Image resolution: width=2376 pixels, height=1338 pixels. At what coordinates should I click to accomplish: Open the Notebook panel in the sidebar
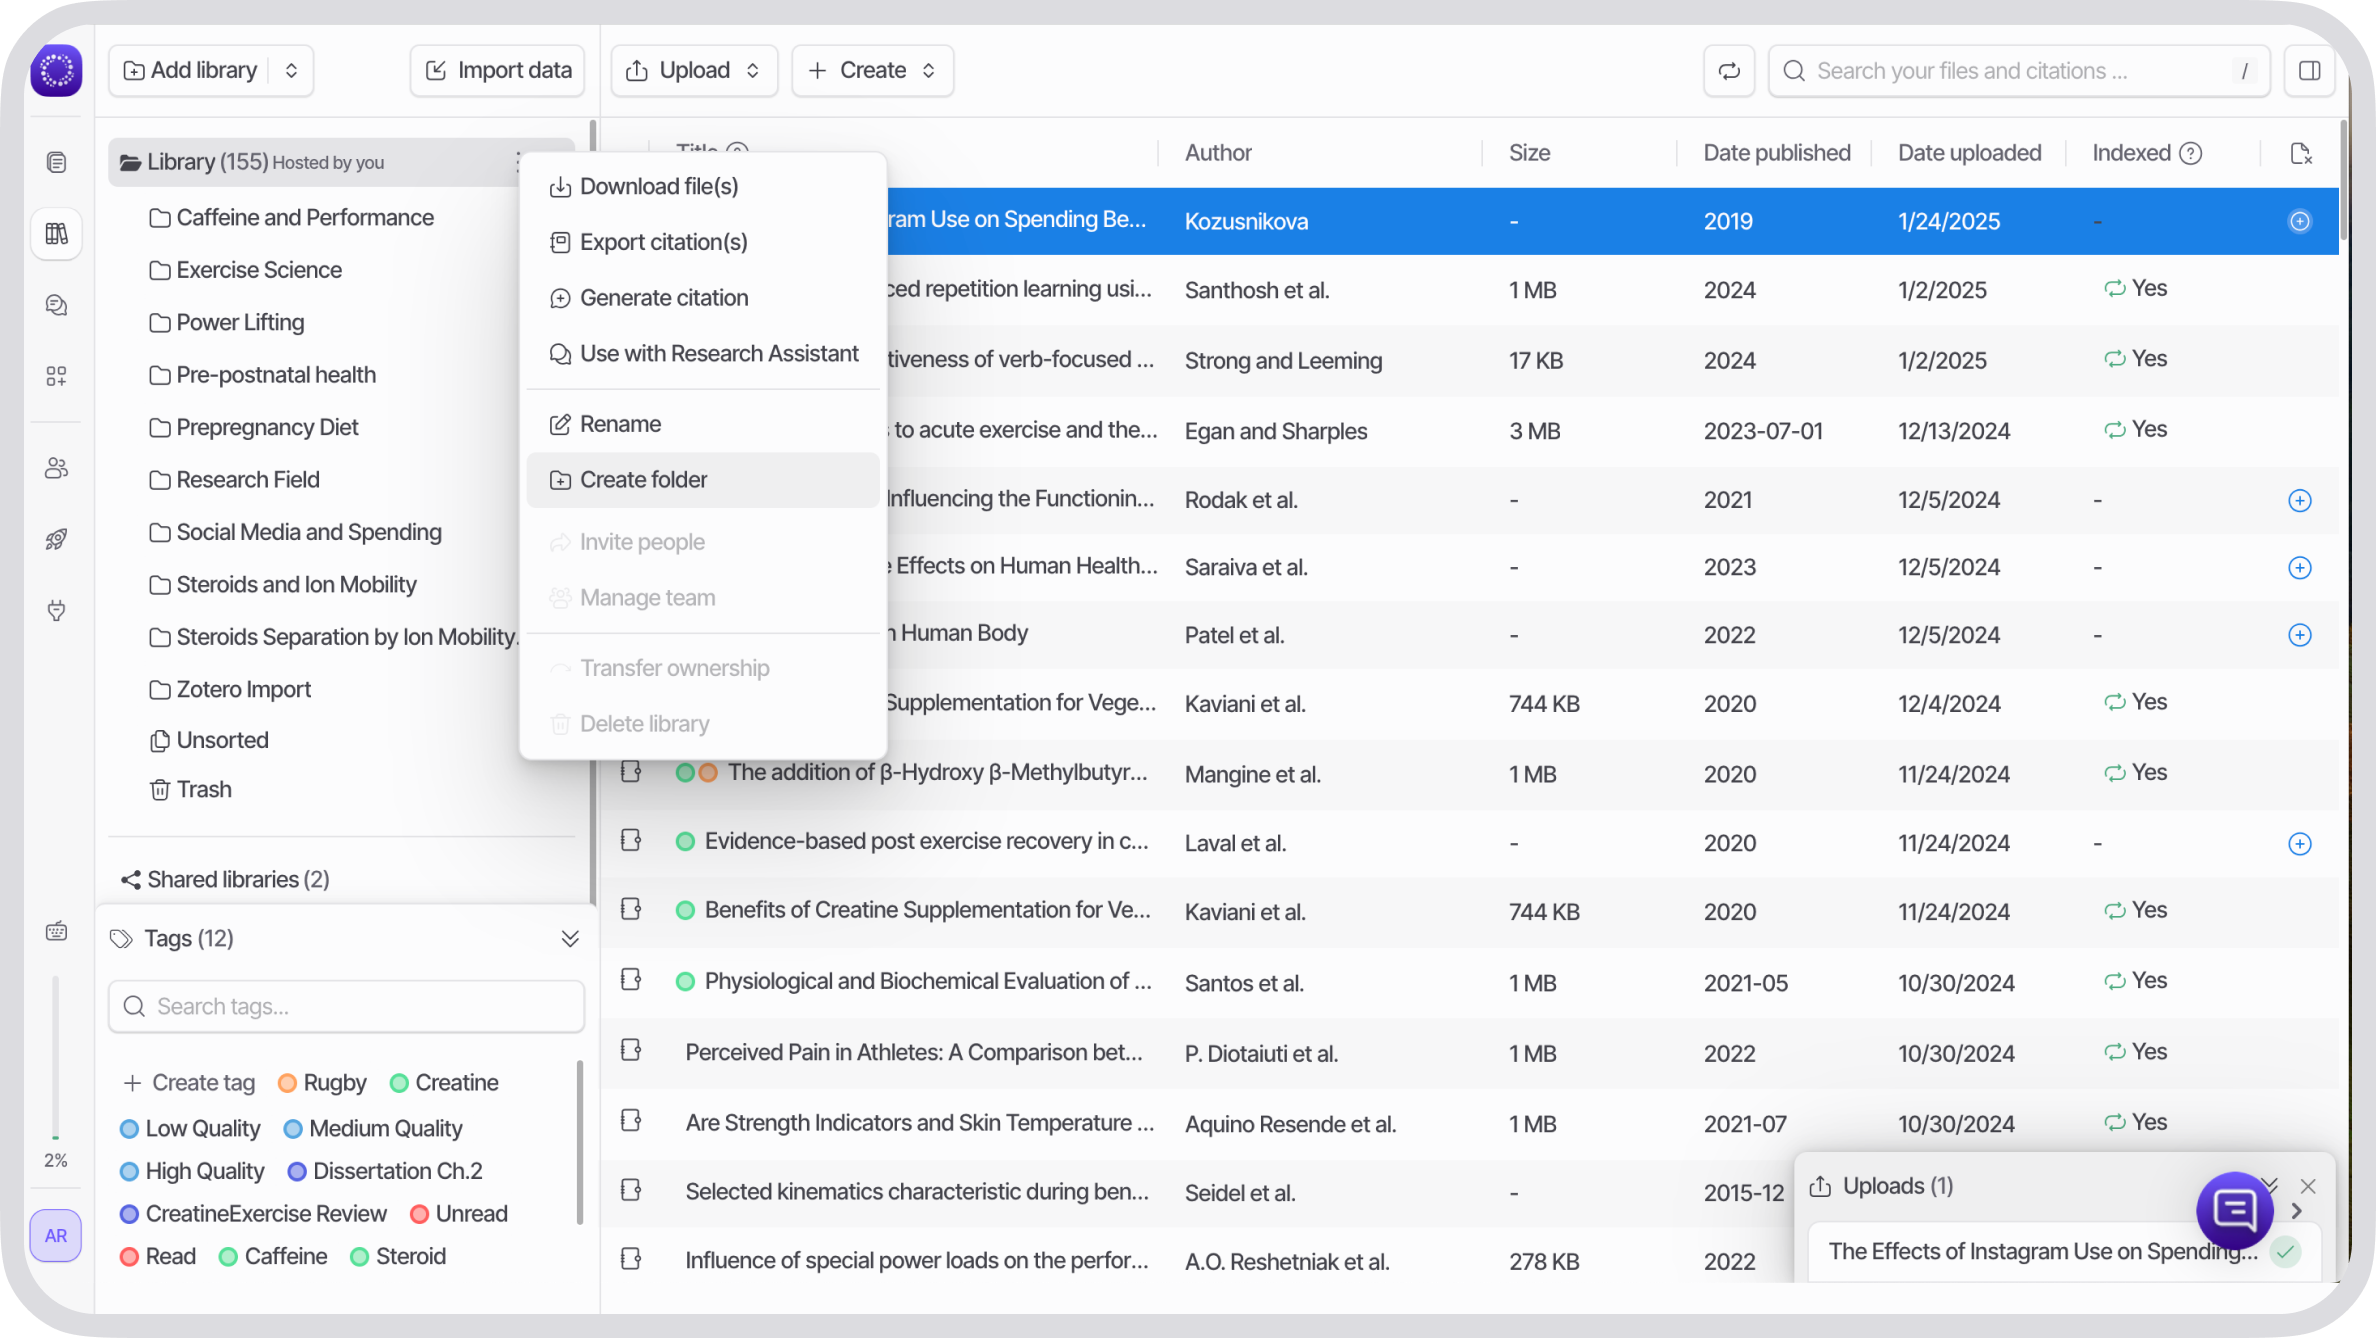pos(57,161)
